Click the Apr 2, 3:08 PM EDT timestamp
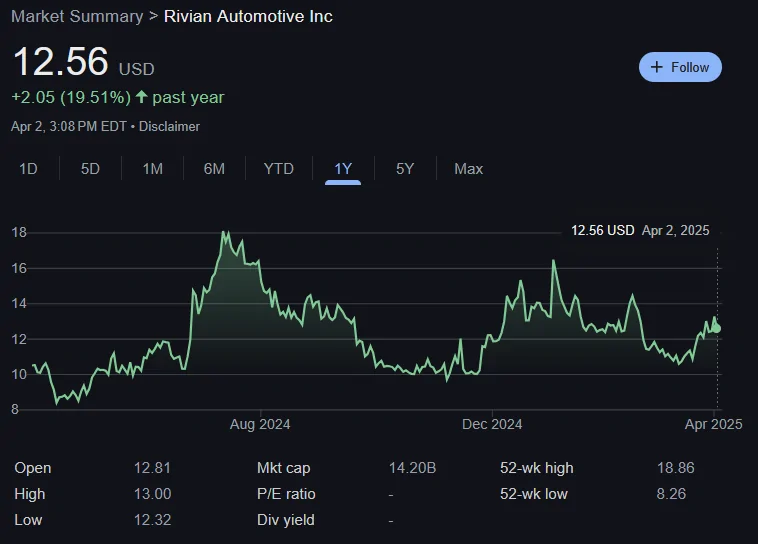758x544 pixels. click(69, 127)
